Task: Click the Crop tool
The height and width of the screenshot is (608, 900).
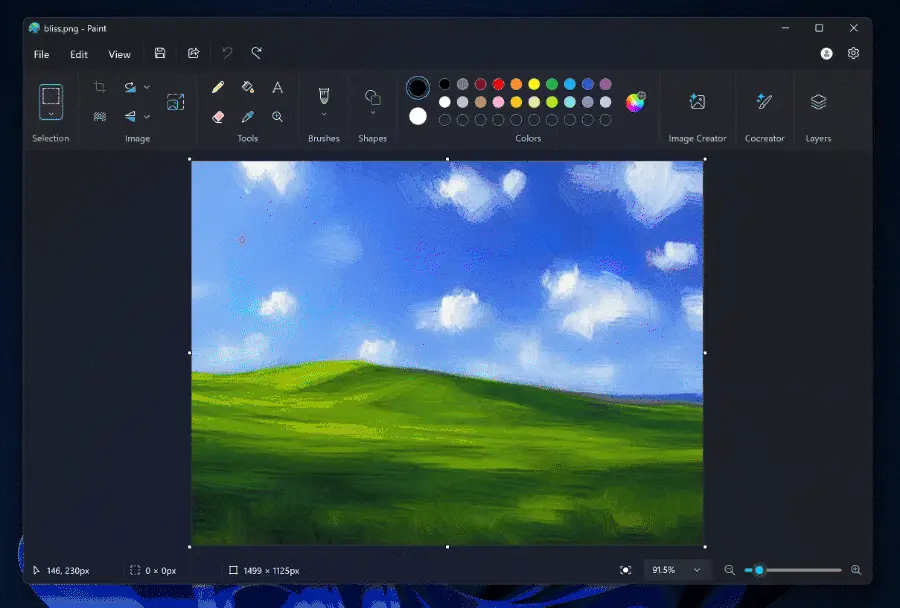Action: pyautogui.click(x=100, y=87)
